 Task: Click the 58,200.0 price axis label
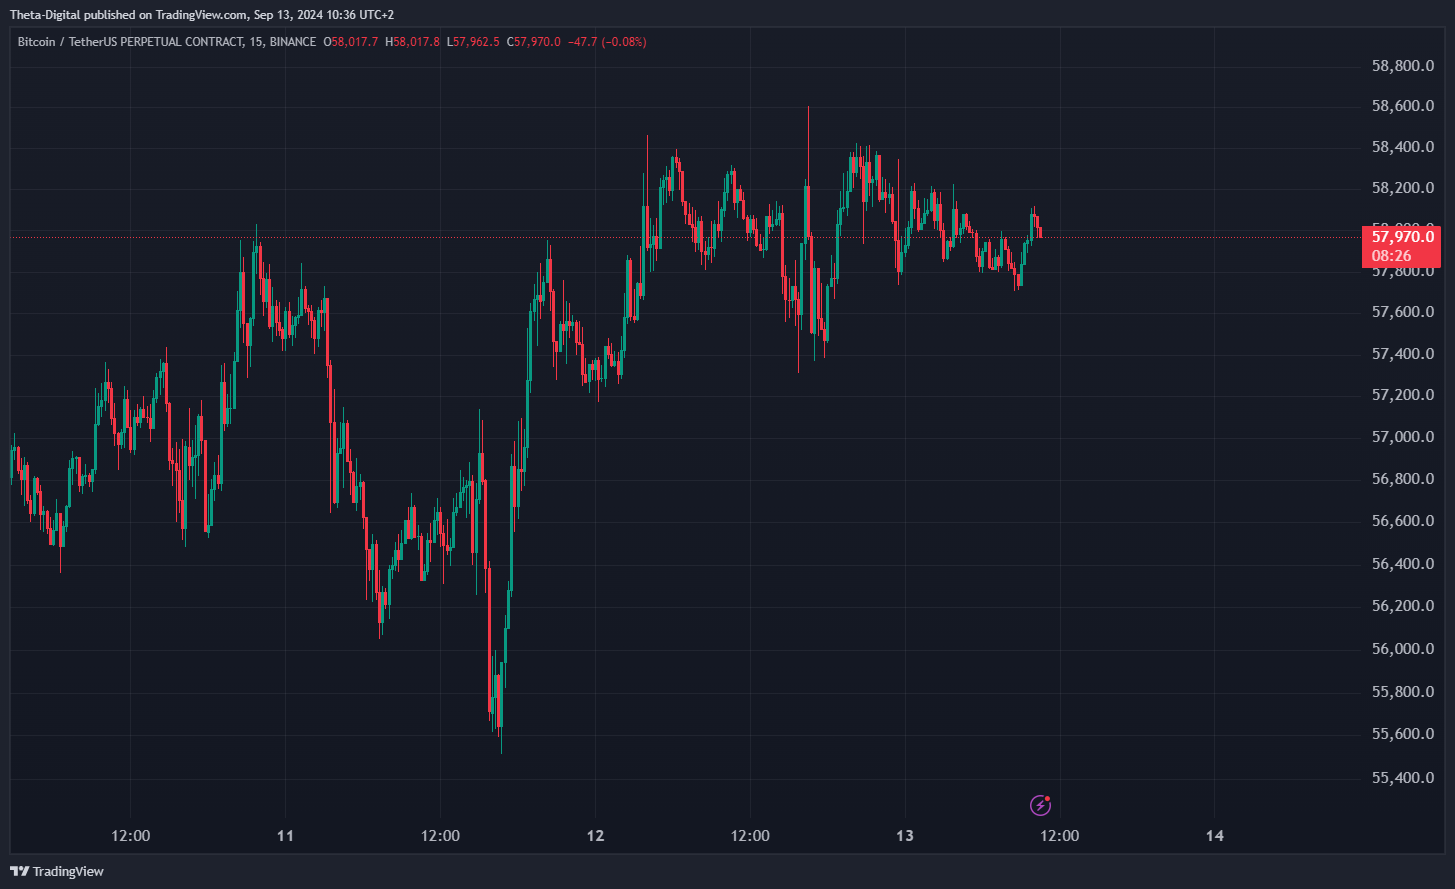1402,188
